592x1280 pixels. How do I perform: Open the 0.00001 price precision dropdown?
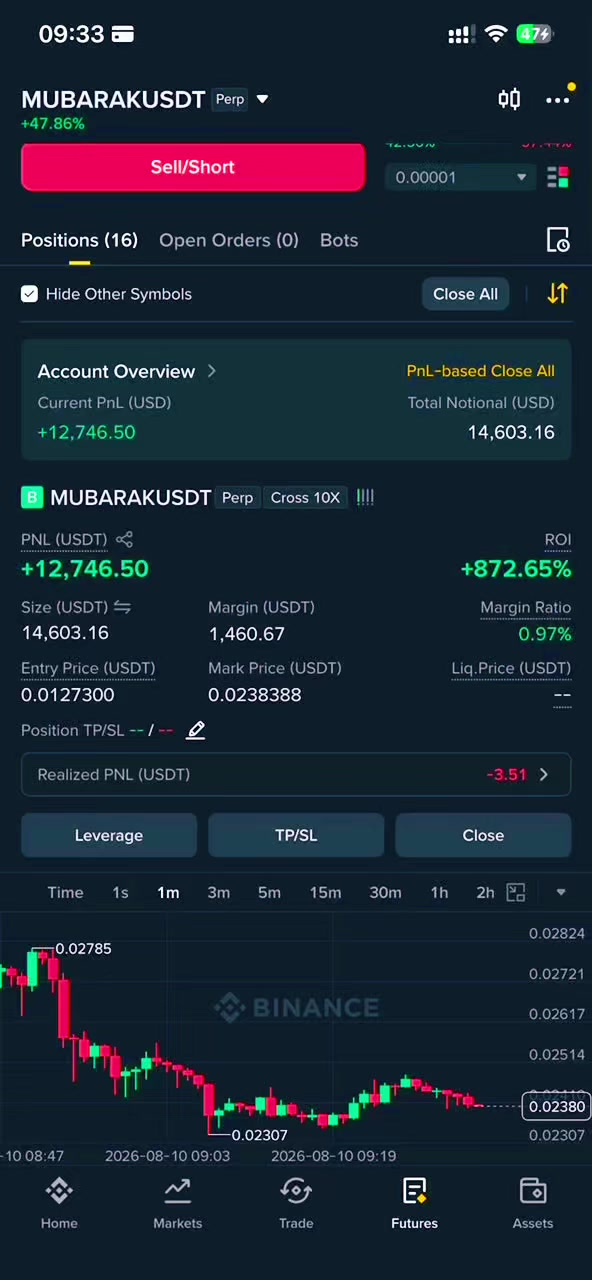[x=460, y=177]
